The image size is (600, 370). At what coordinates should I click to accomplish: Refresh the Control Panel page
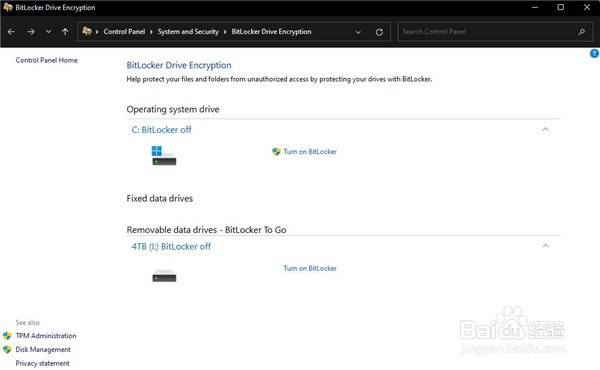click(x=379, y=32)
